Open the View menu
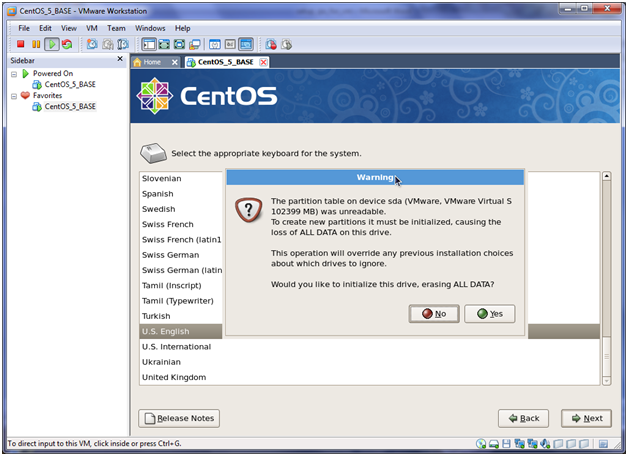Viewport: 628px width, 456px height. pyautogui.click(x=68, y=28)
